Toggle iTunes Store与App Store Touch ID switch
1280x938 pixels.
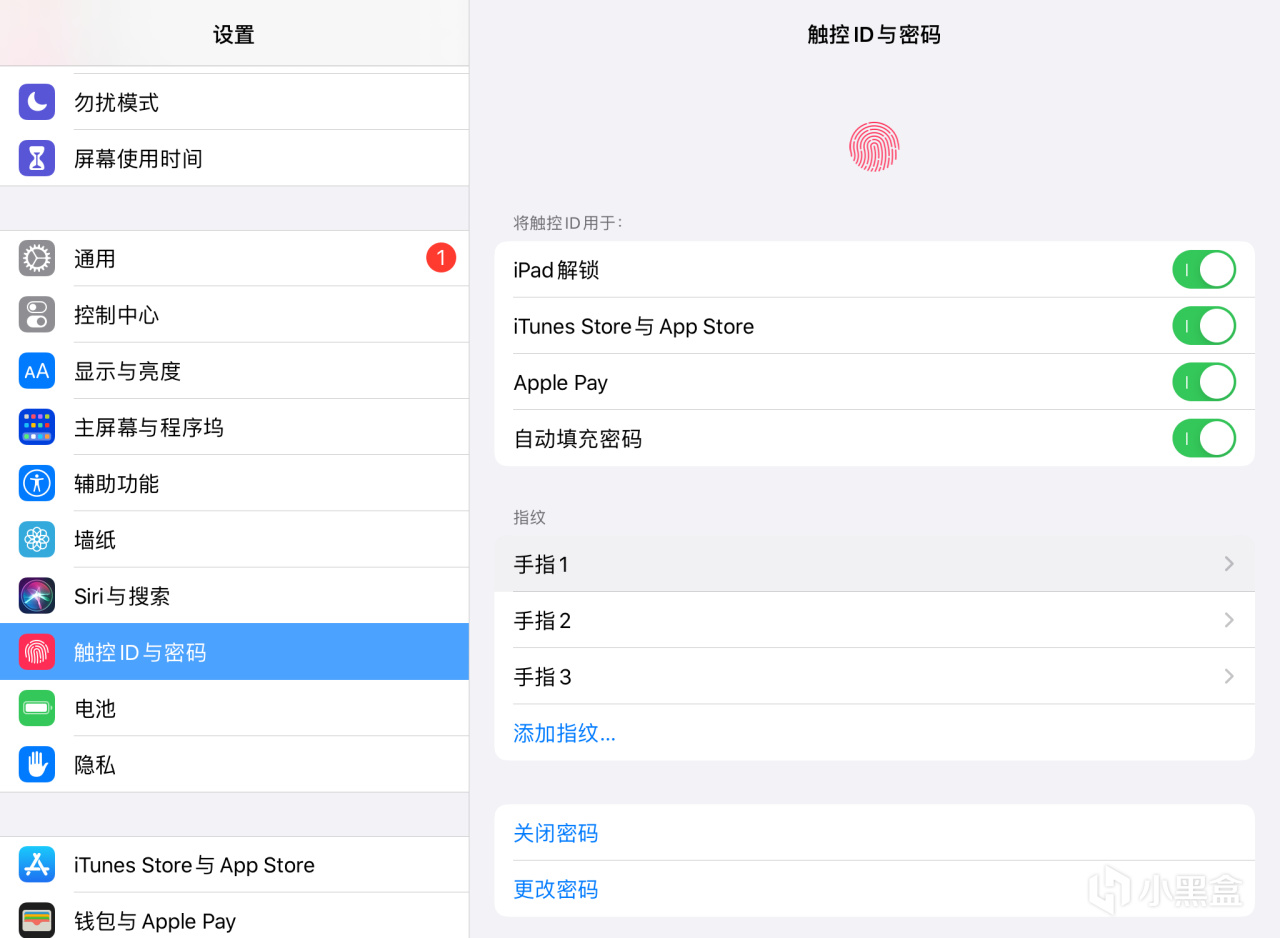pyautogui.click(x=1204, y=326)
